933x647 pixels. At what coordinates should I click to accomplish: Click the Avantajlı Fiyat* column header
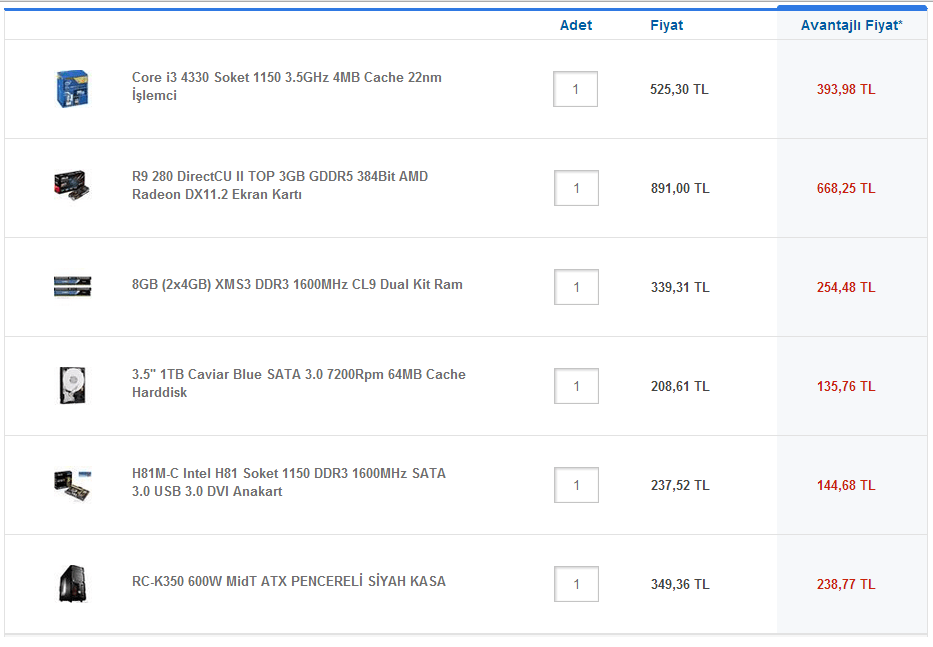pos(851,25)
